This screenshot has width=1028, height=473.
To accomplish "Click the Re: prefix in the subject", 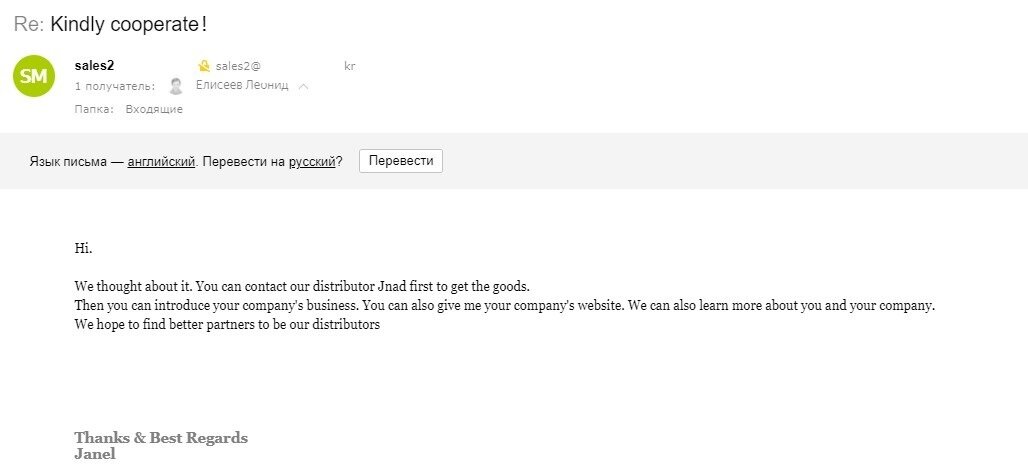I will coord(29,24).
